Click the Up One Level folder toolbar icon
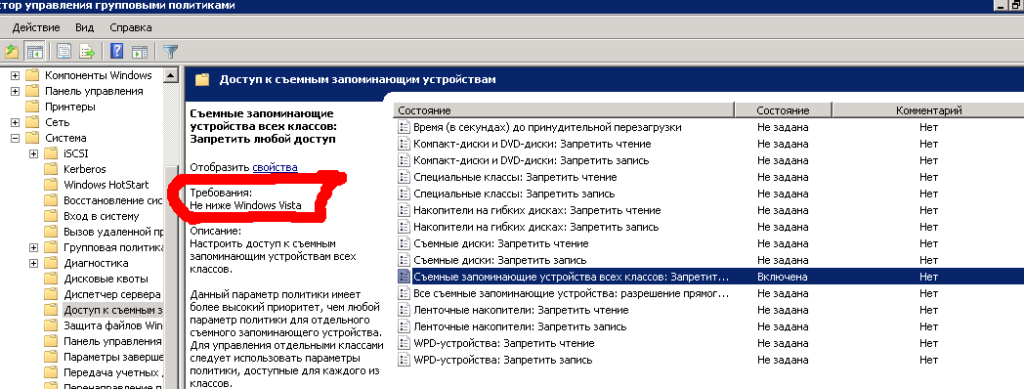Viewport: 1024px width, 389px height. pos(11,51)
